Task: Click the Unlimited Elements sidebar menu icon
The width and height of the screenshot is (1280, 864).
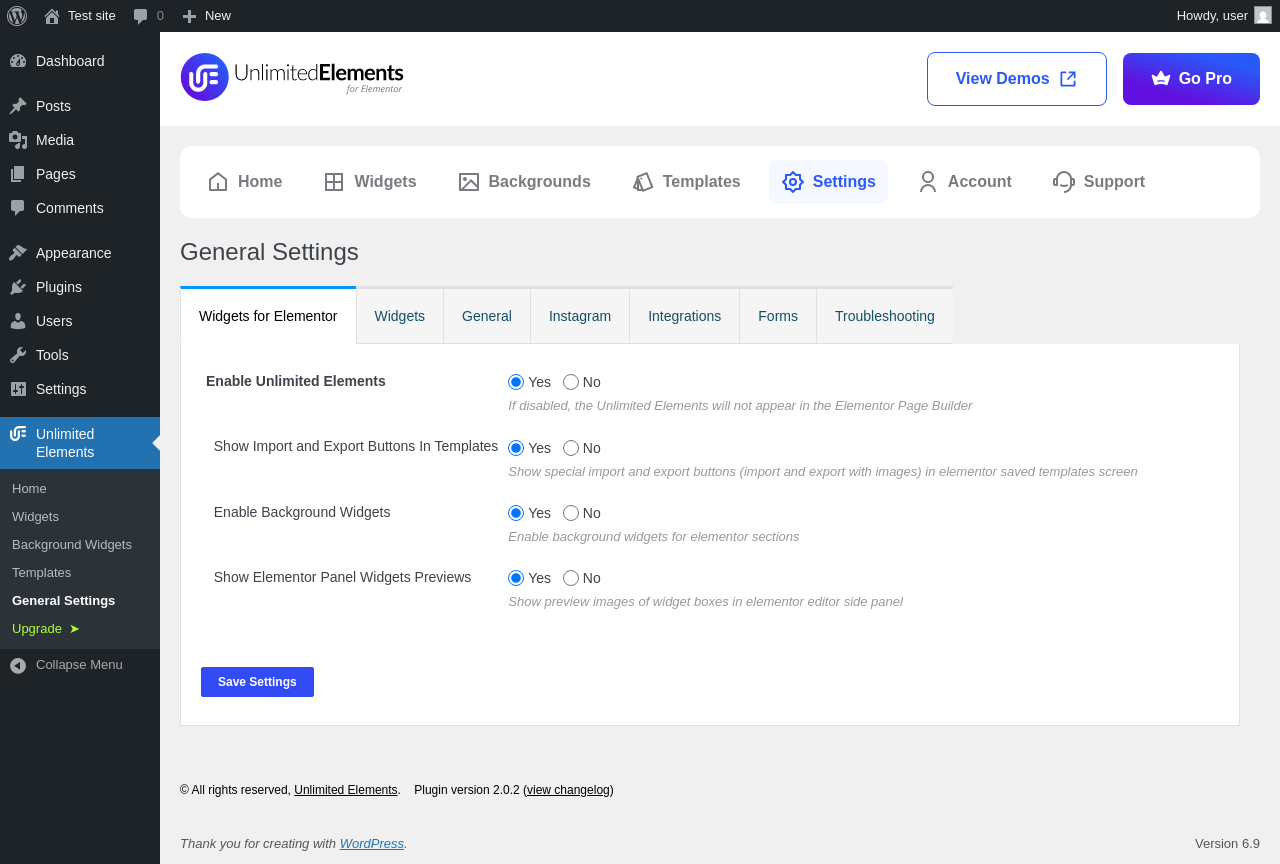Action: 18,434
